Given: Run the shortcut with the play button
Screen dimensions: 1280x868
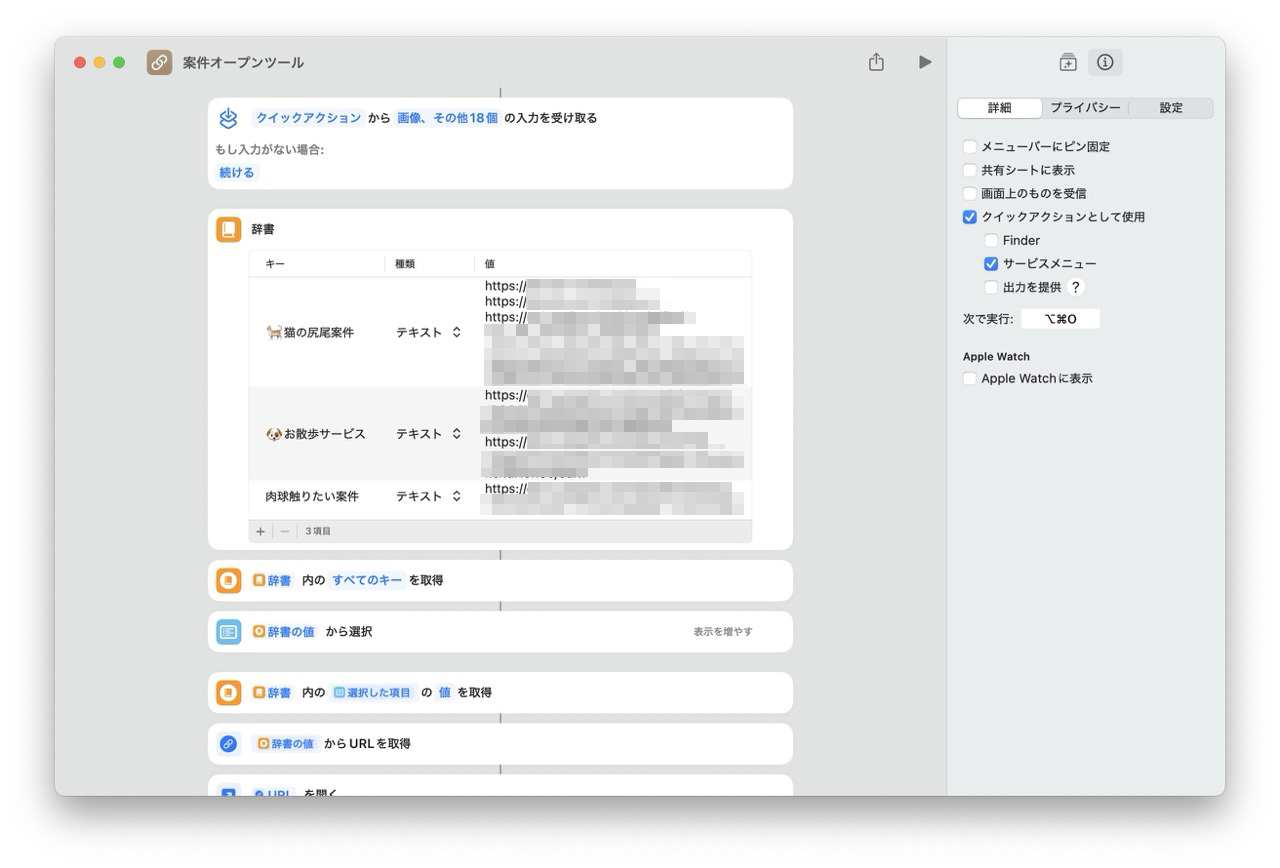Looking at the screenshot, I should (x=925, y=62).
